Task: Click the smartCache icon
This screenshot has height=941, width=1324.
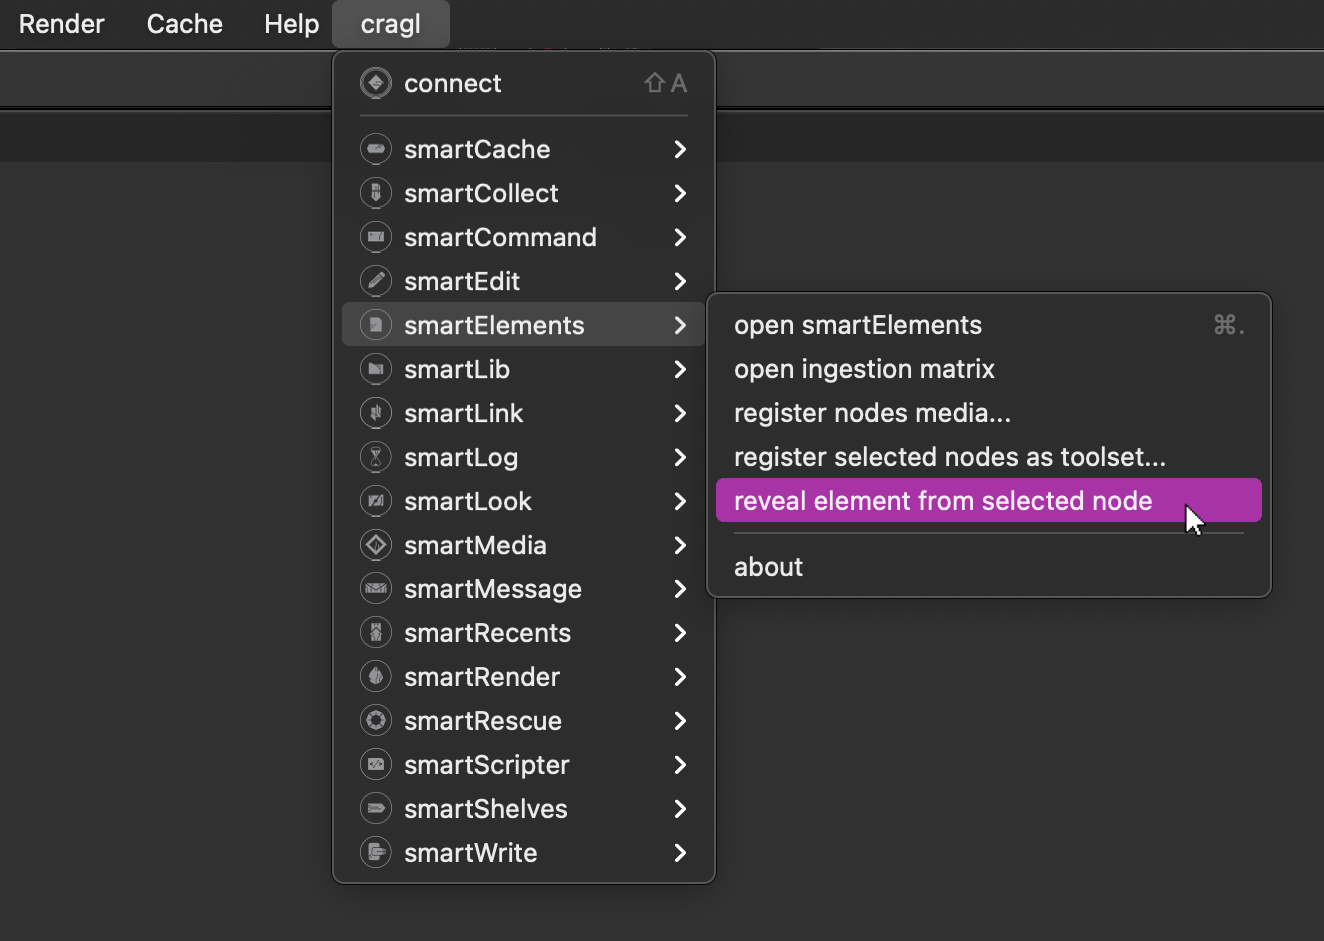Action: click(376, 149)
